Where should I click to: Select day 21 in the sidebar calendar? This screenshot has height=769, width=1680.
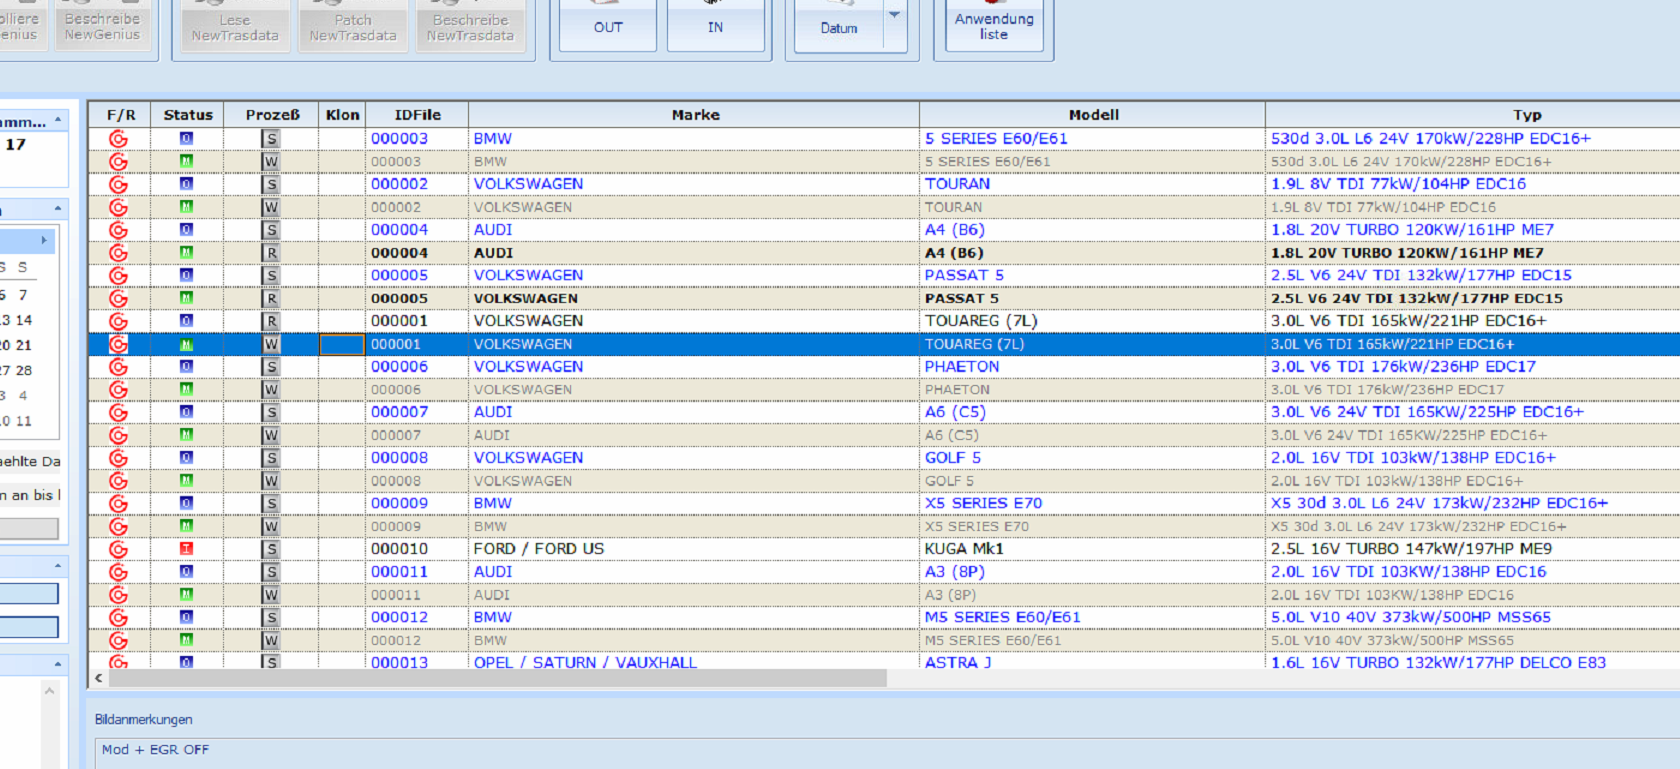[23, 345]
